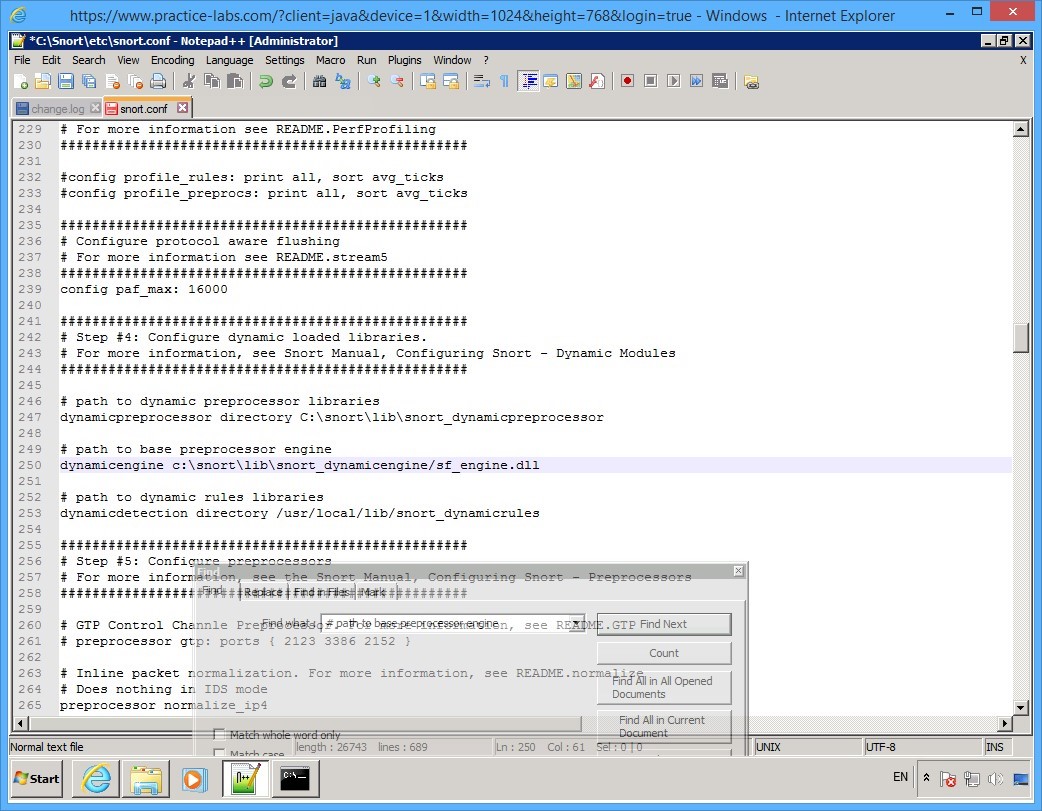Image resolution: width=1042 pixels, height=811 pixels.
Task: Switch to the Replace tab
Action: coord(263,592)
